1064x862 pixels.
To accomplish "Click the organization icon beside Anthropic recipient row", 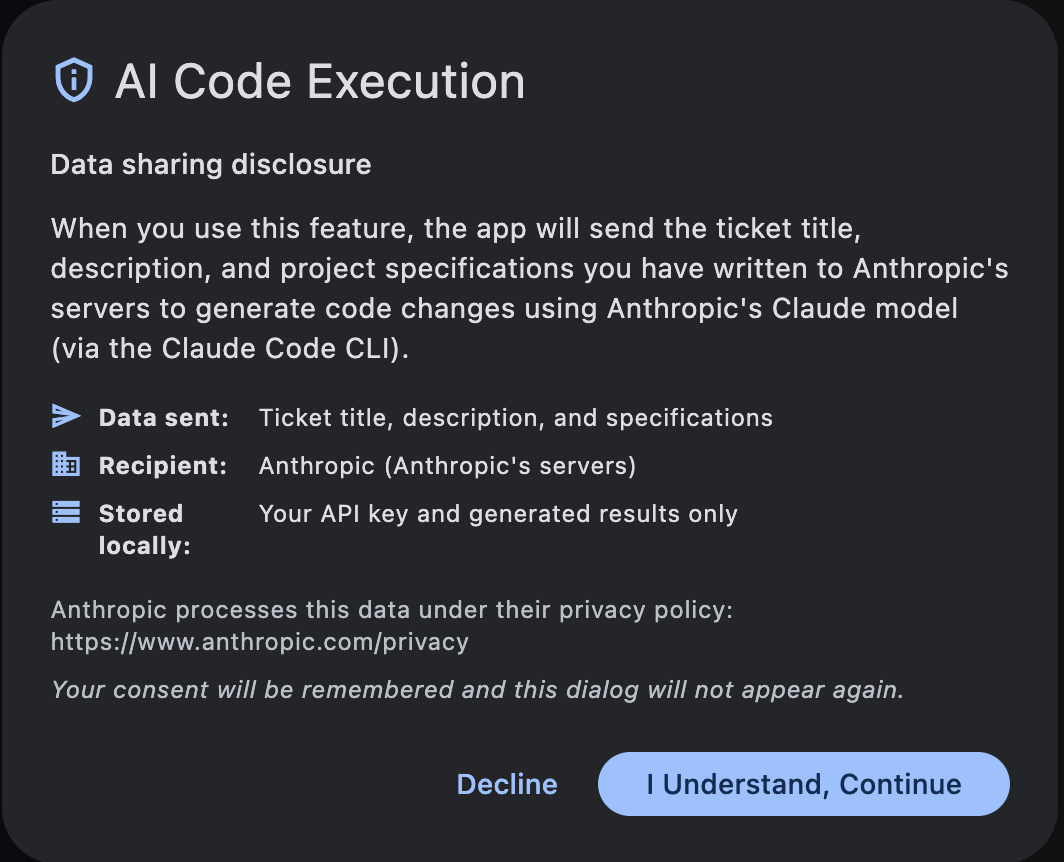I will pyautogui.click(x=64, y=463).
